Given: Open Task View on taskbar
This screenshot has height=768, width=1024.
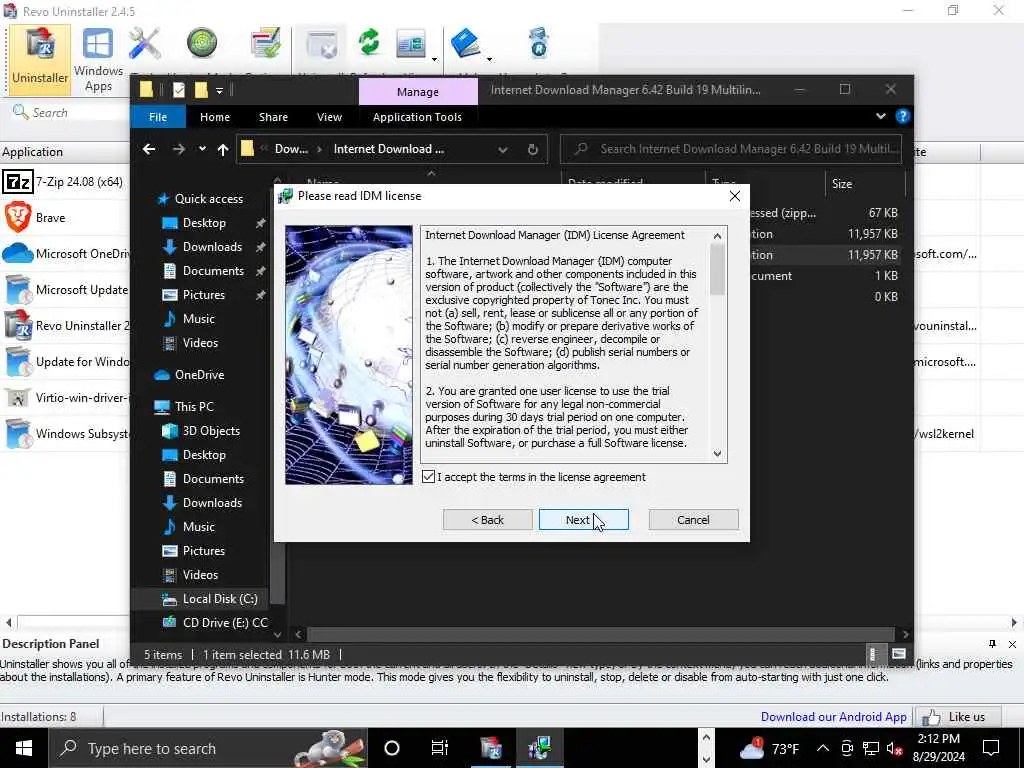Looking at the screenshot, I should 440,748.
